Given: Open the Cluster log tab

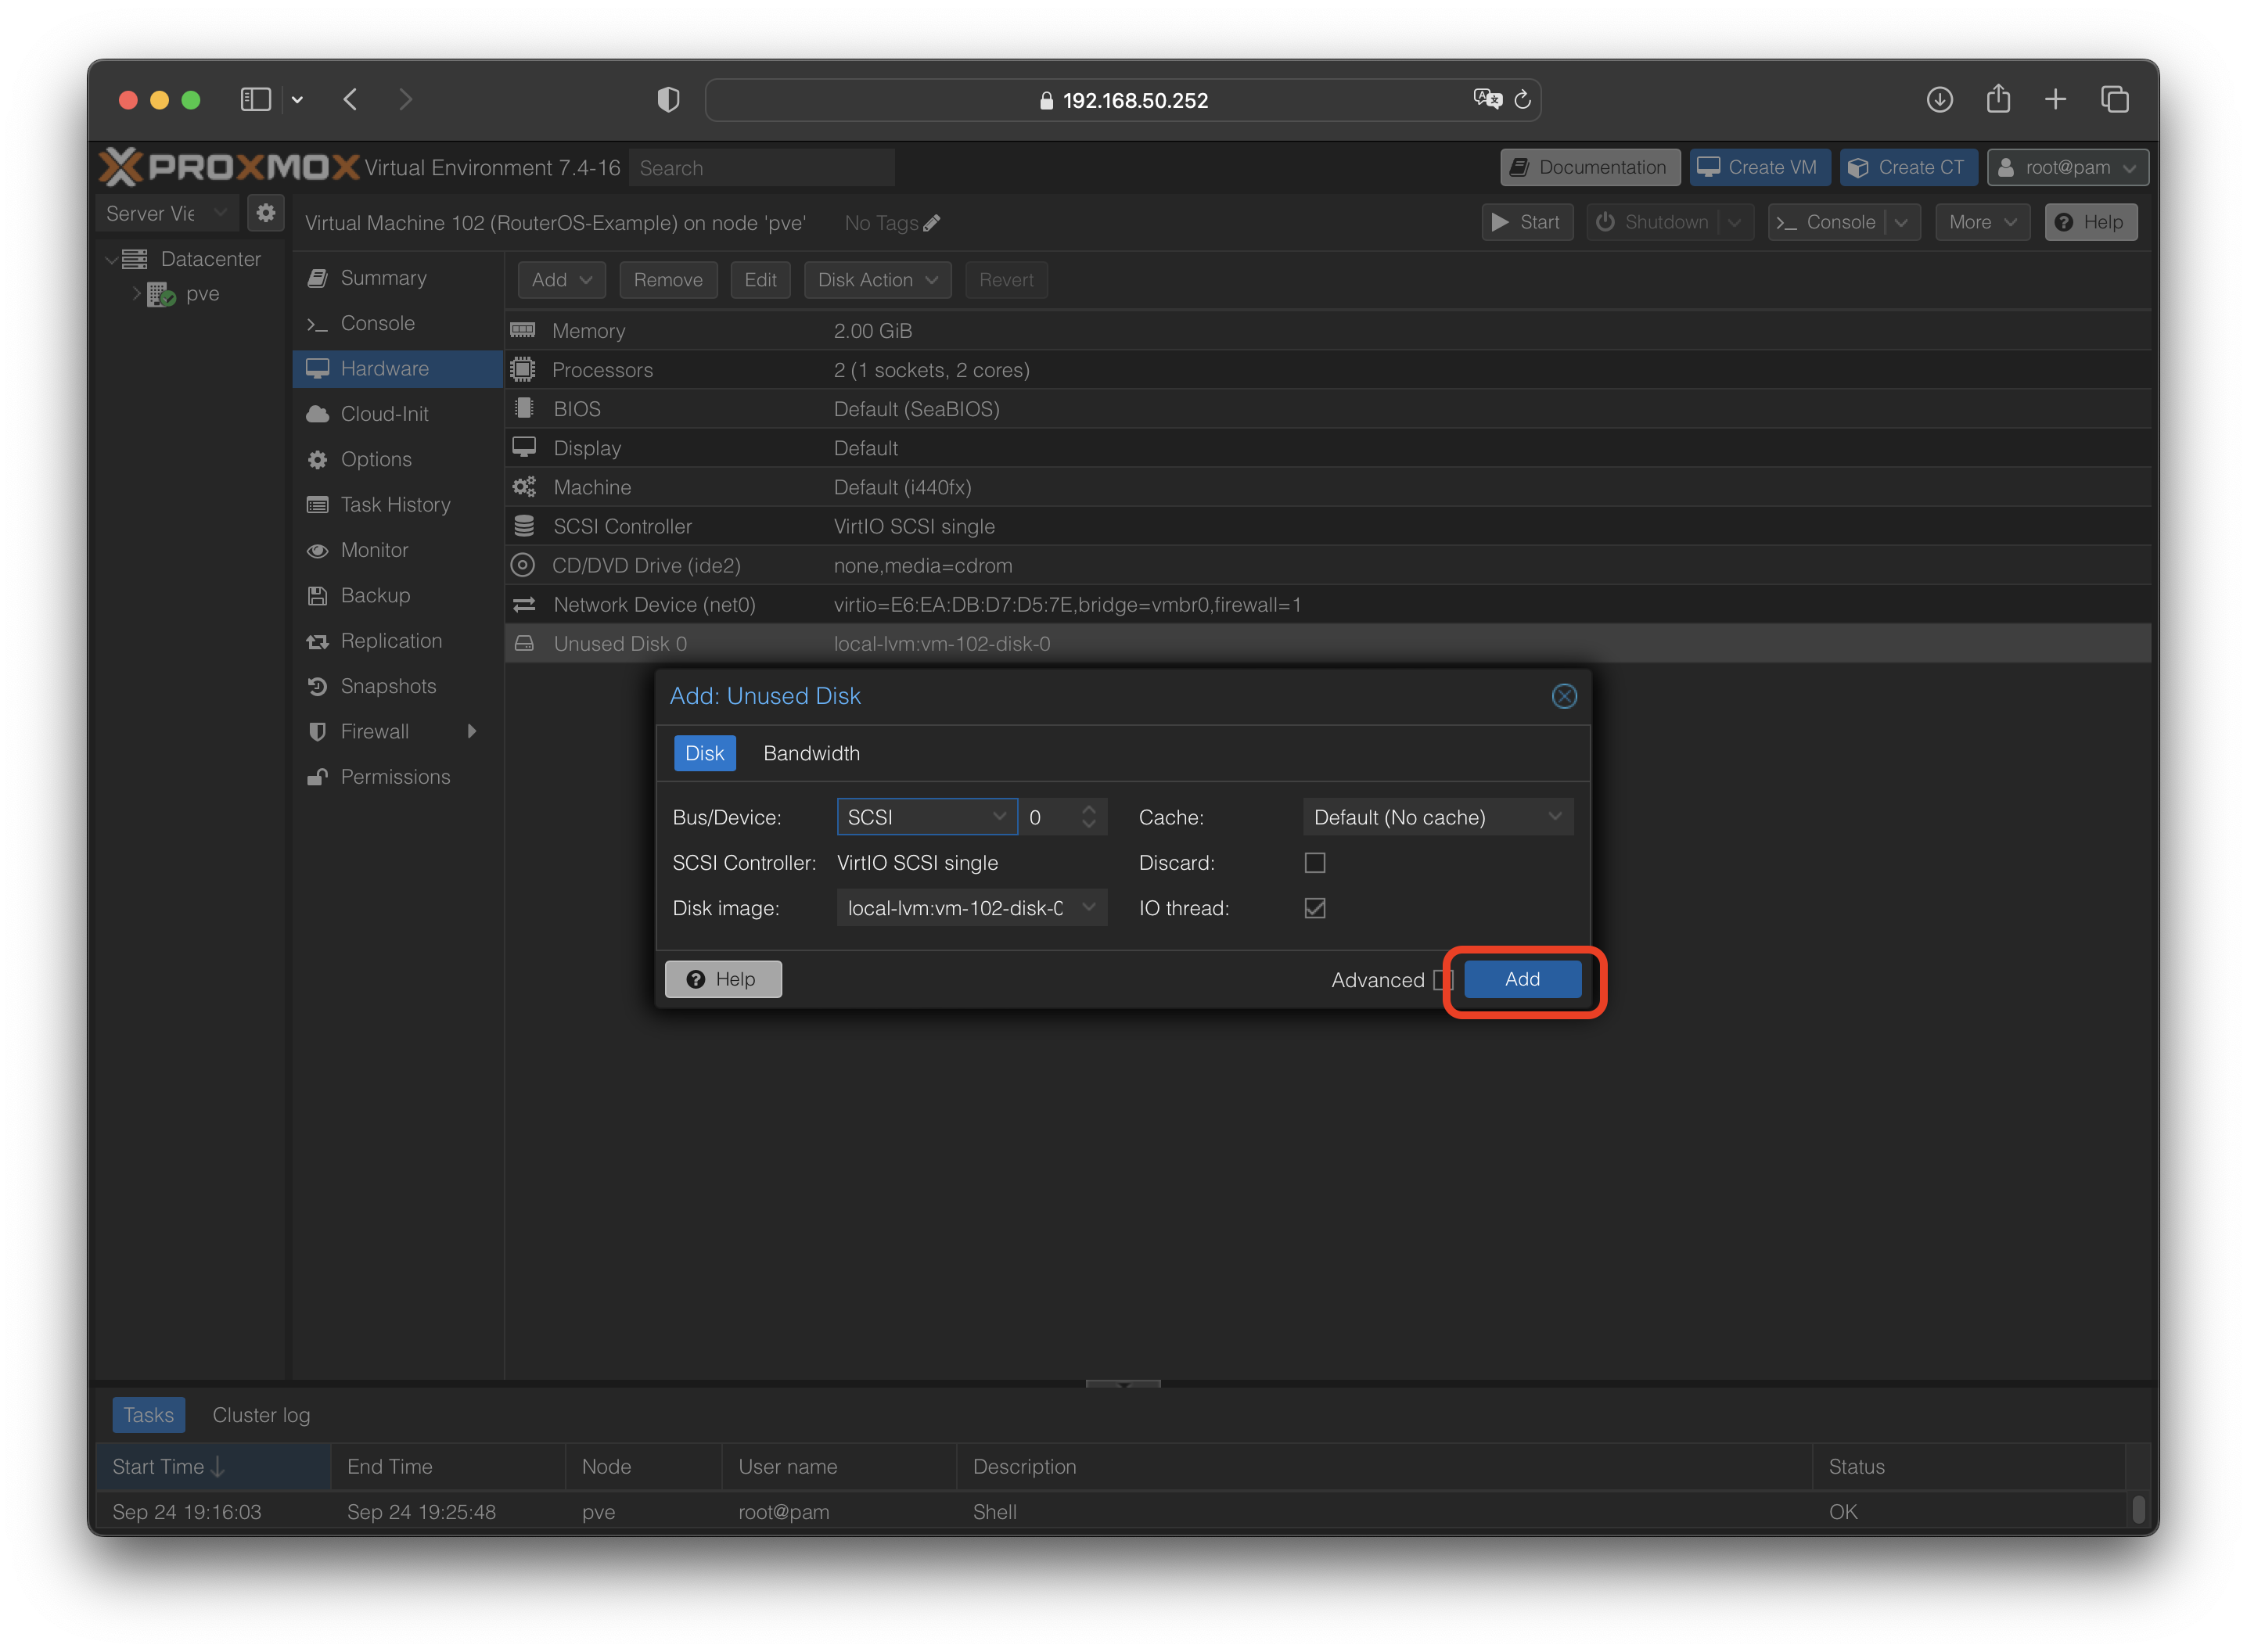Looking at the screenshot, I should click(x=261, y=1415).
